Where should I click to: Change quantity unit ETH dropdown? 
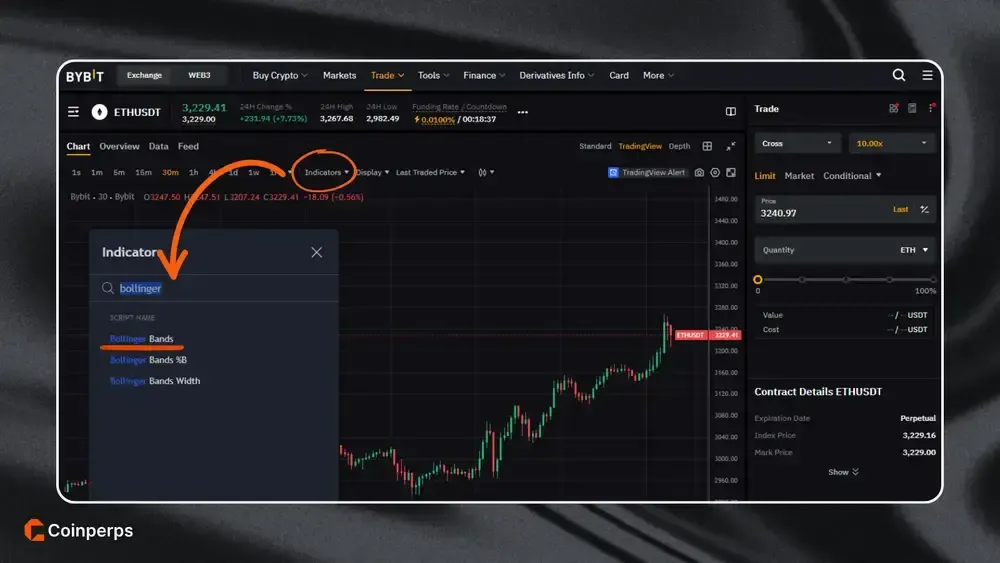point(914,250)
